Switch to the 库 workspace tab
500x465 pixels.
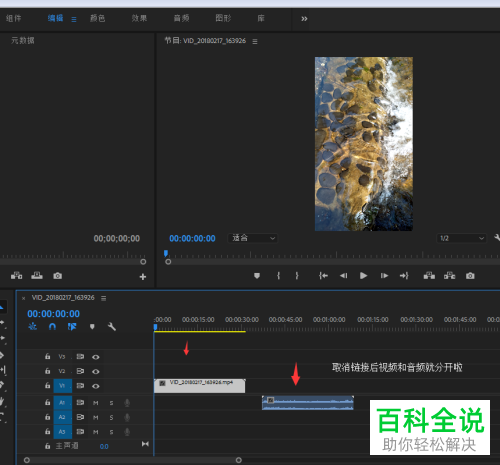pyautogui.click(x=261, y=18)
